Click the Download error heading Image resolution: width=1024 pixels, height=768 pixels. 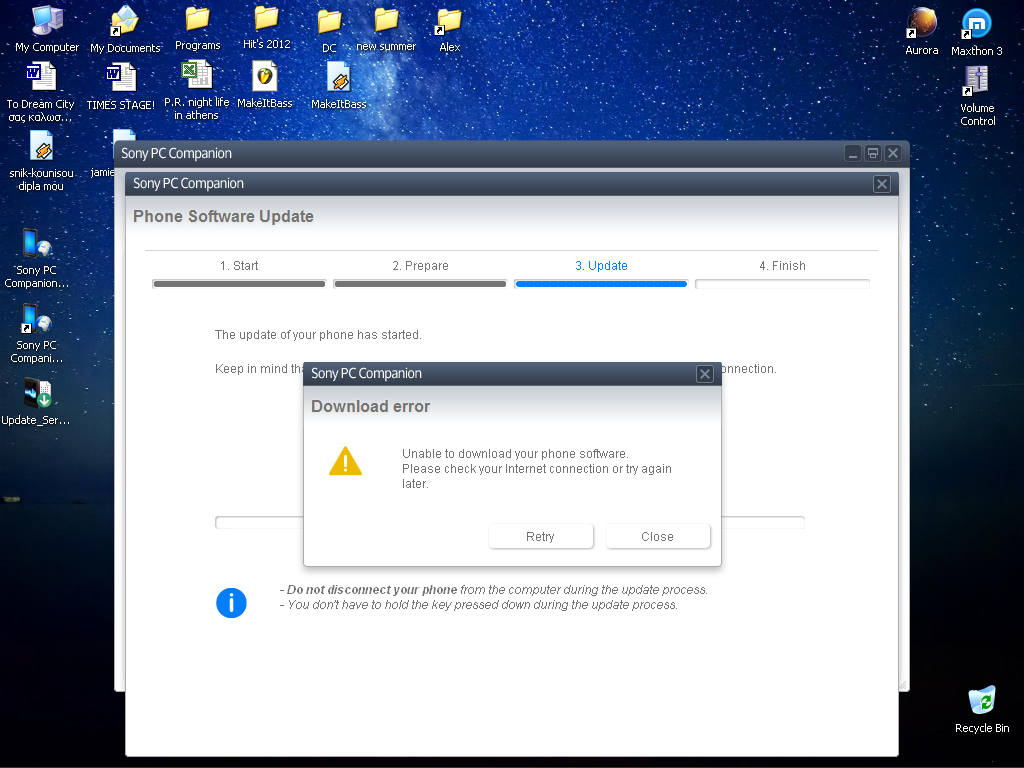point(370,406)
